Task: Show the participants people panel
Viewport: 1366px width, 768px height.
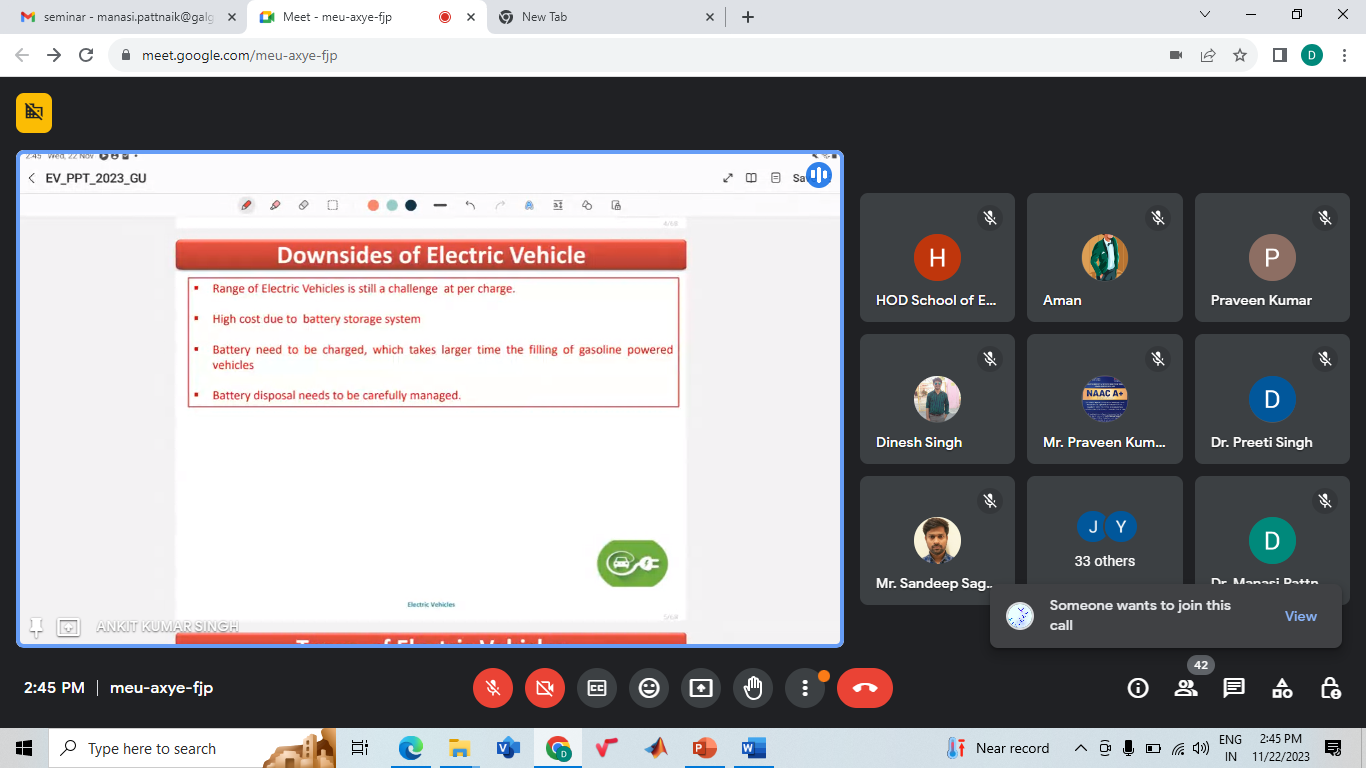Action: point(1186,688)
